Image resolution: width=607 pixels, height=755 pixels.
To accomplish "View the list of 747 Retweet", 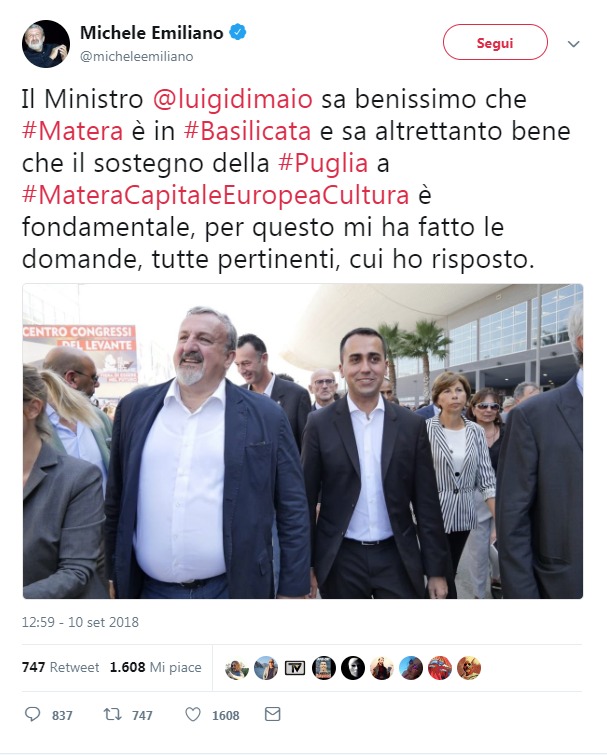I will [x=60, y=667].
